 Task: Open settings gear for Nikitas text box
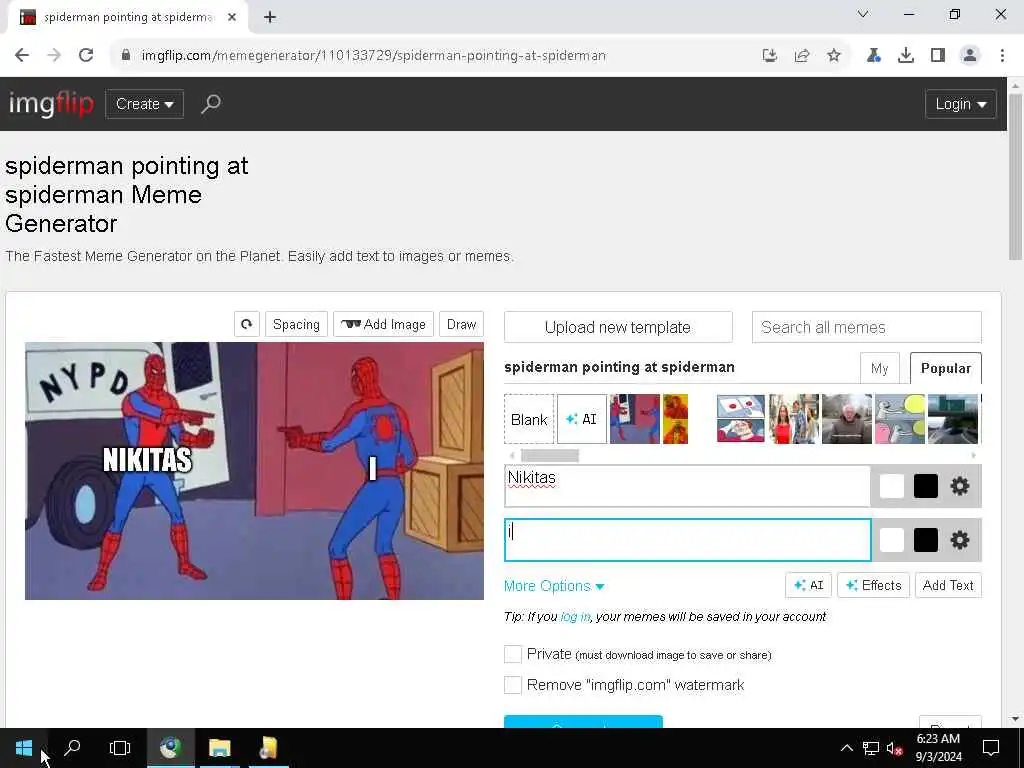[x=959, y=486]
